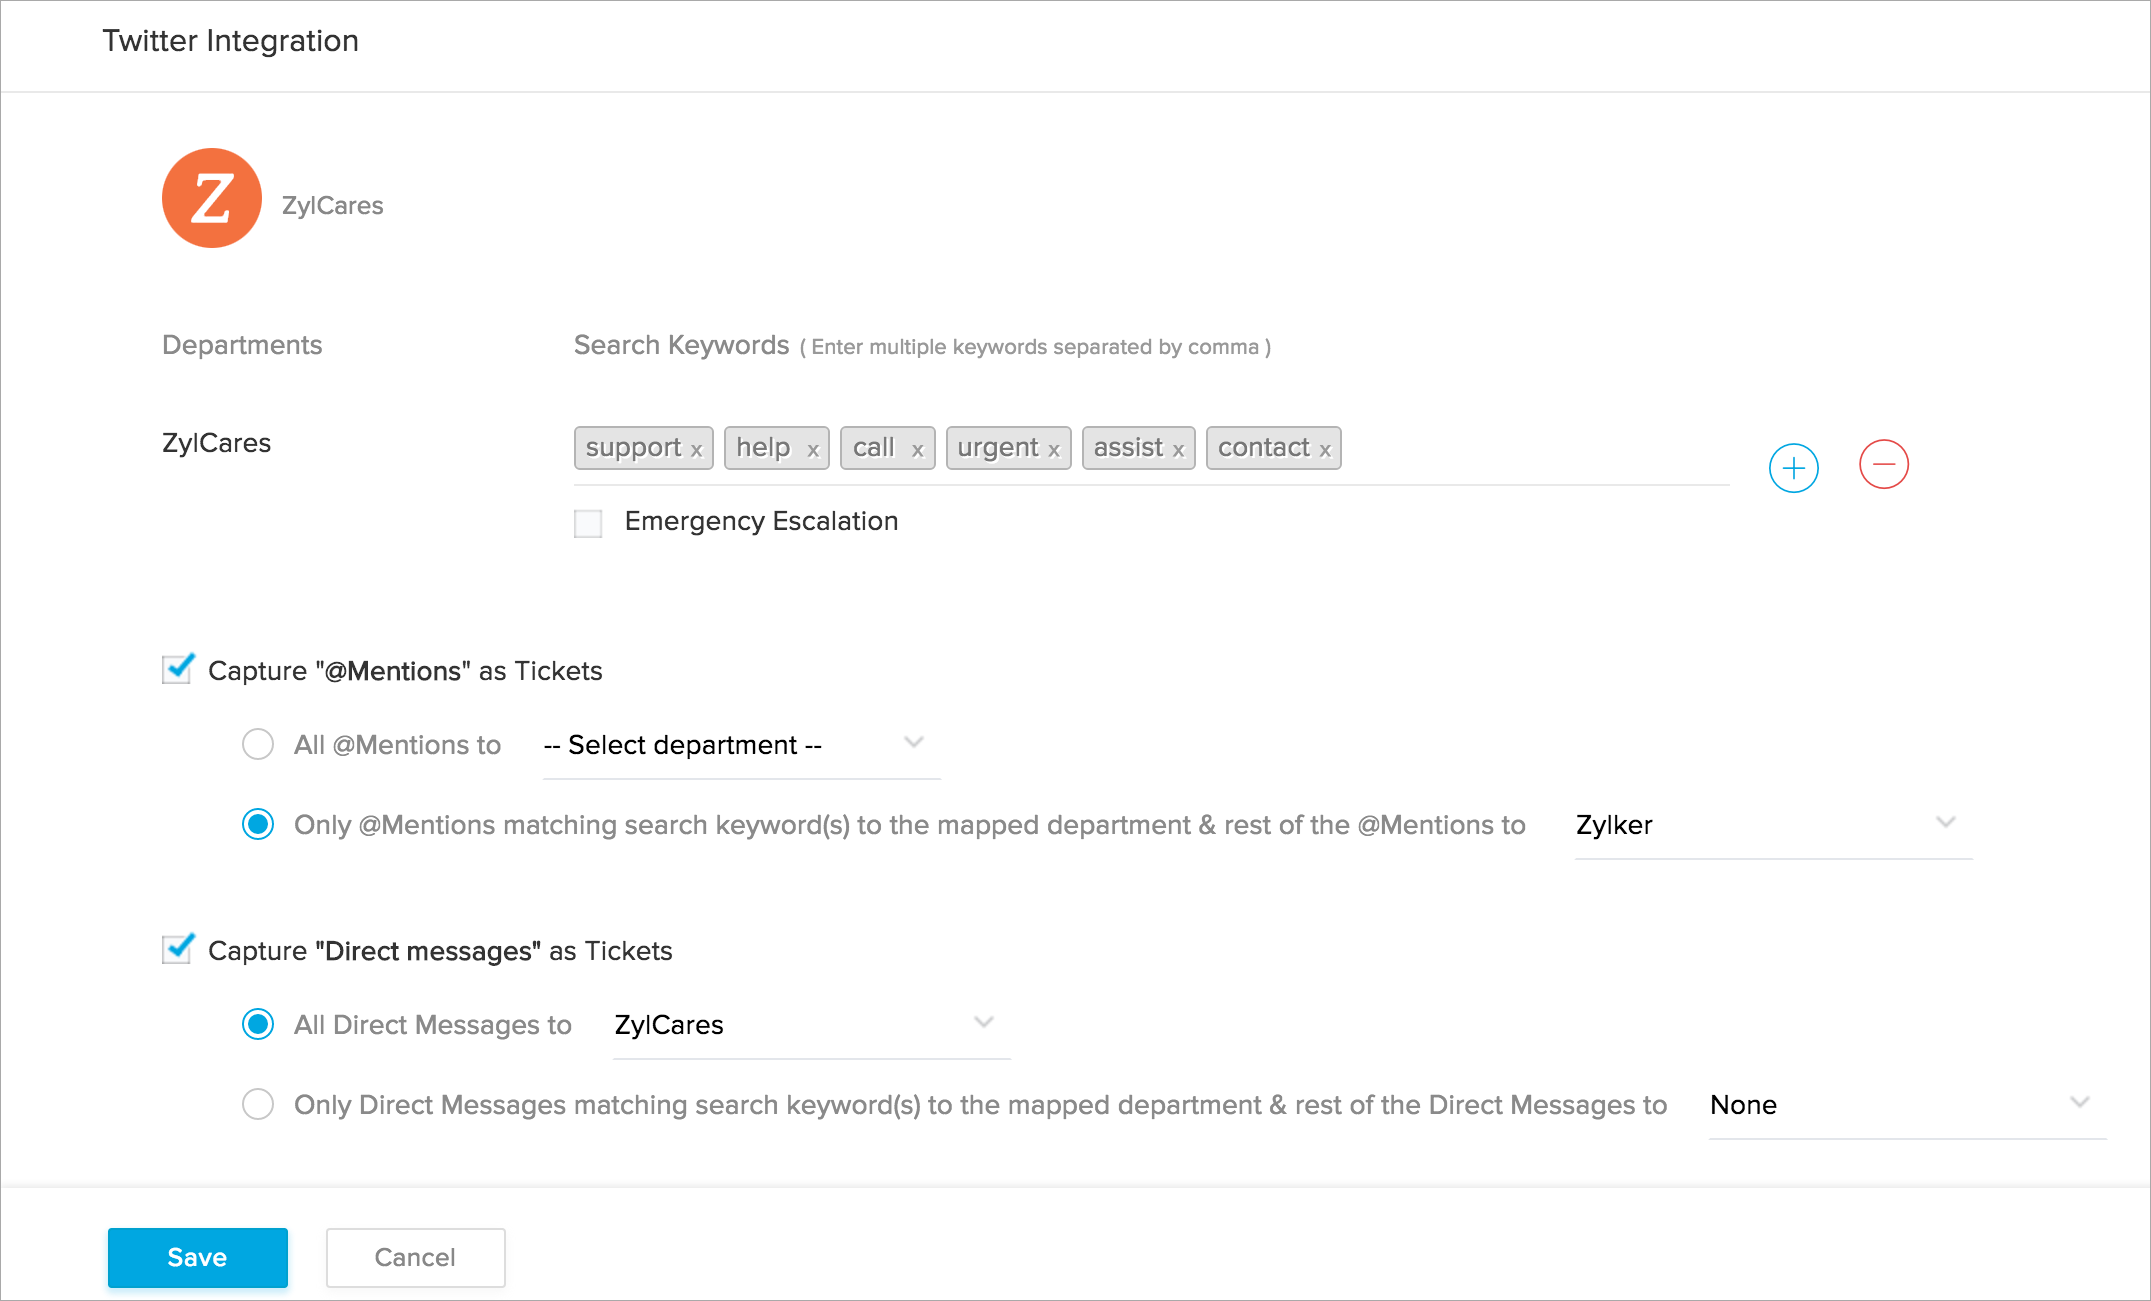Expand the Zylker department dropdown
Image resolution: width=2151 pixels, height=1301 pixels.
1772,825
